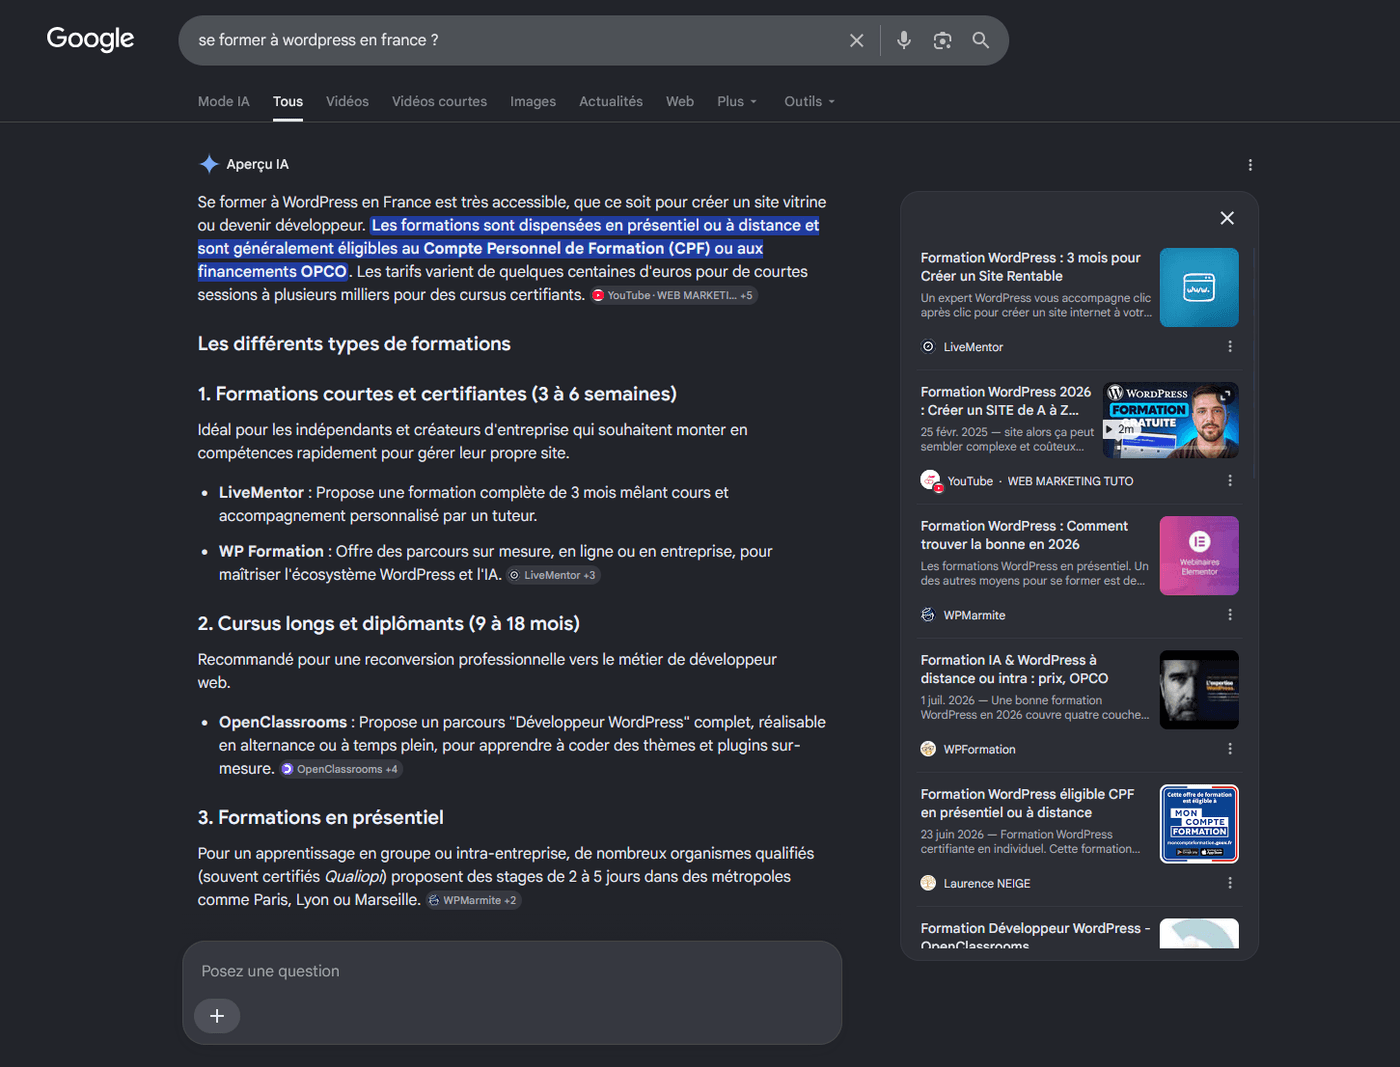
Task: Open 'Formation WordPress : 3 mois pour Créer' link
Action: pyautogui.click(x=1031, y=267)
